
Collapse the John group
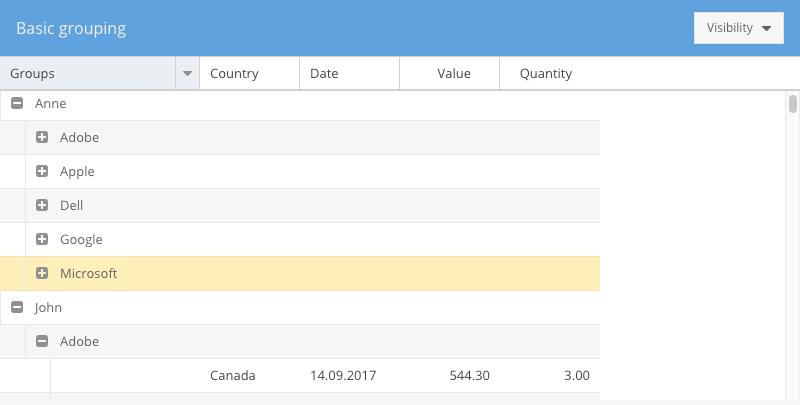point(17,307)
